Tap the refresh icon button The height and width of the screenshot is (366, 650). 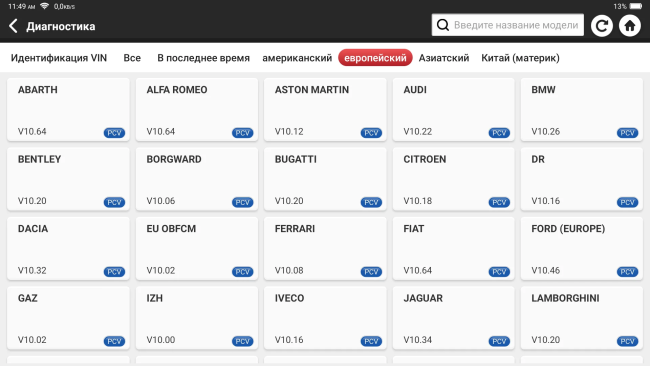pyautogui.click(x=601, y=26)
